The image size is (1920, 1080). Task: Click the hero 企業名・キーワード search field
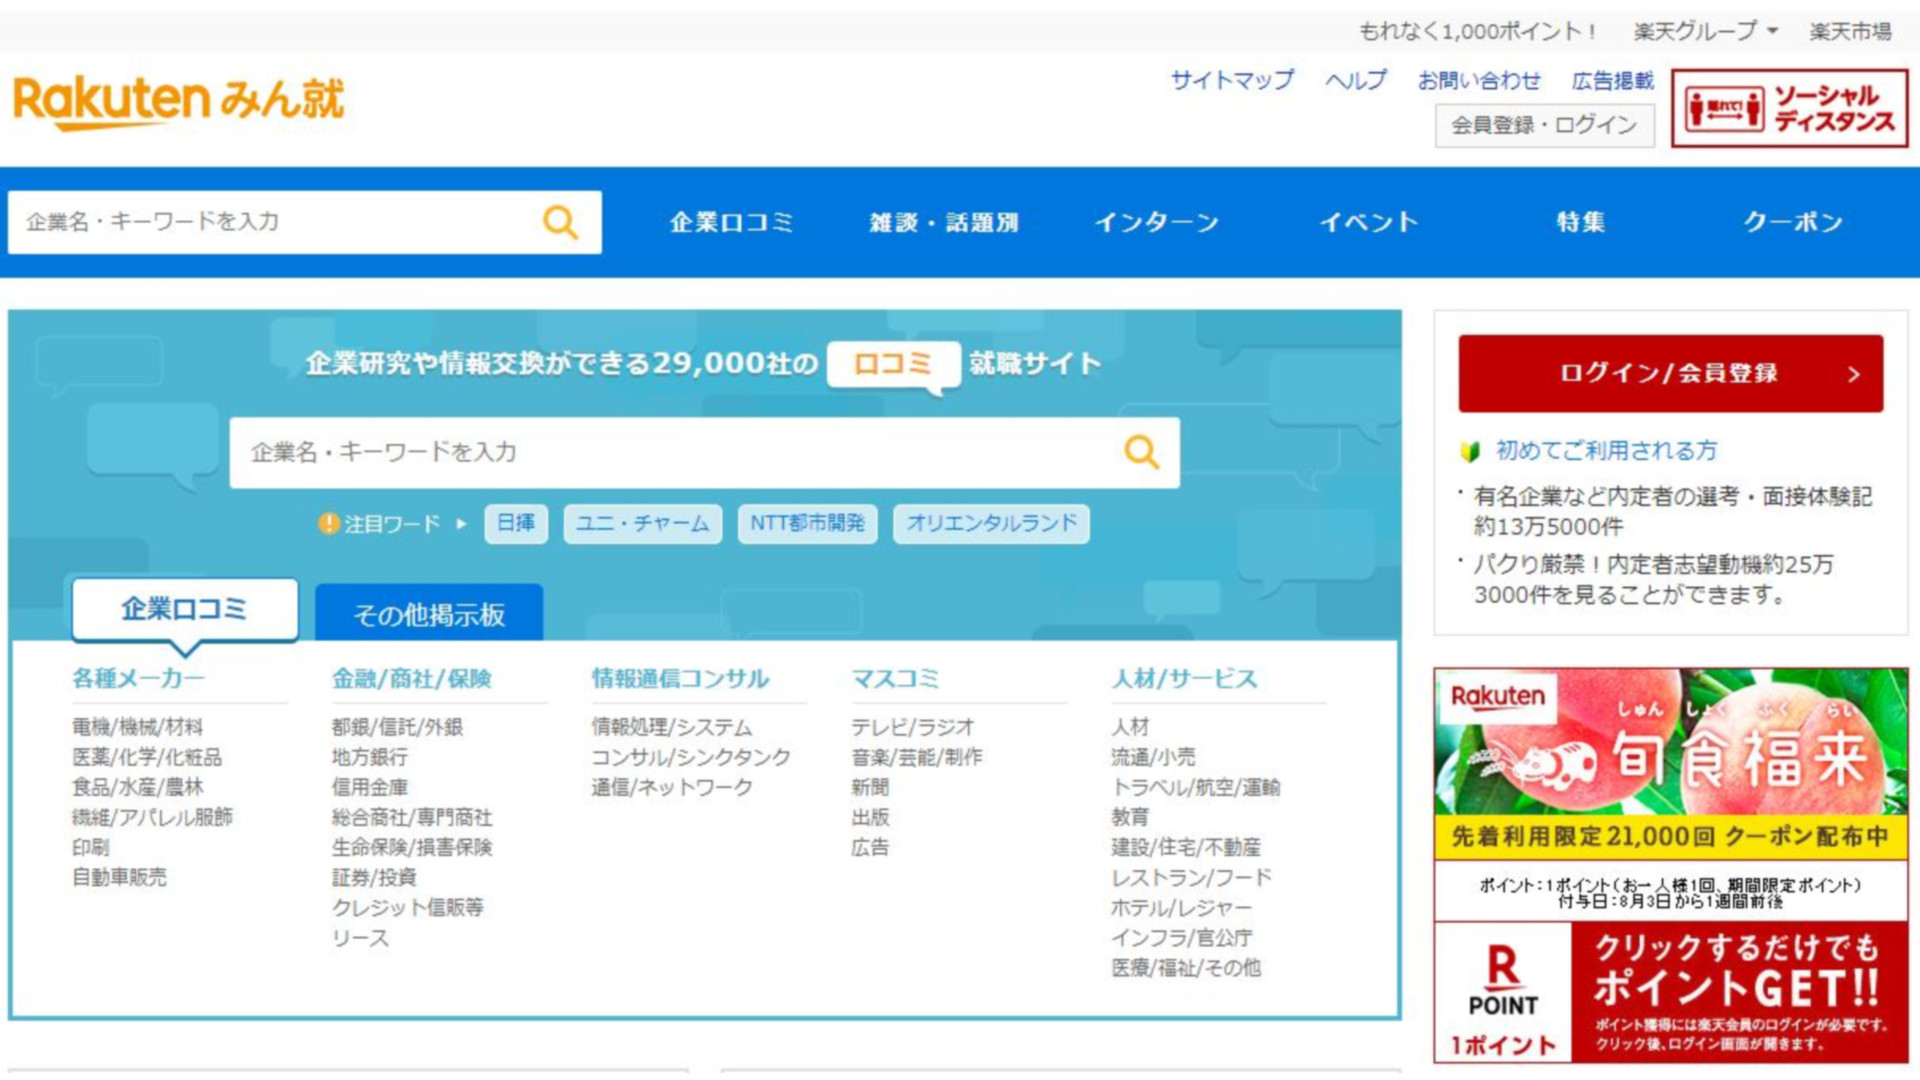click(x=670, y=452)
